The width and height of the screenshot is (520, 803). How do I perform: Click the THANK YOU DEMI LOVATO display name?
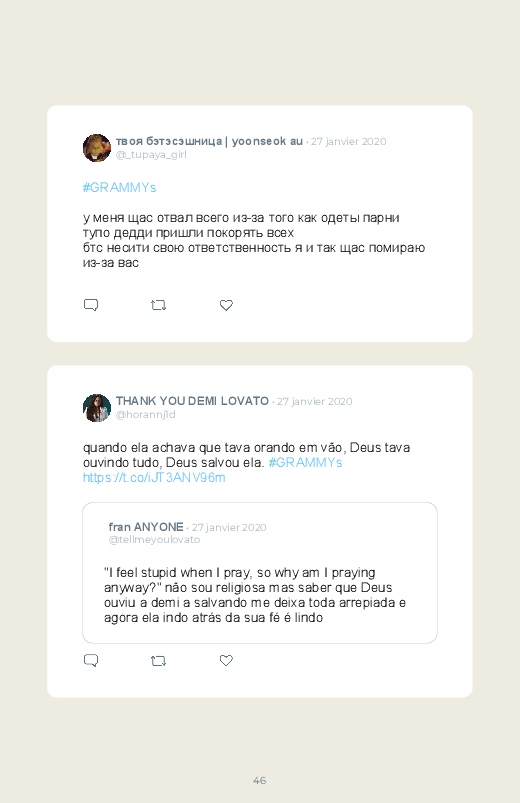click(x=192, y=401)
